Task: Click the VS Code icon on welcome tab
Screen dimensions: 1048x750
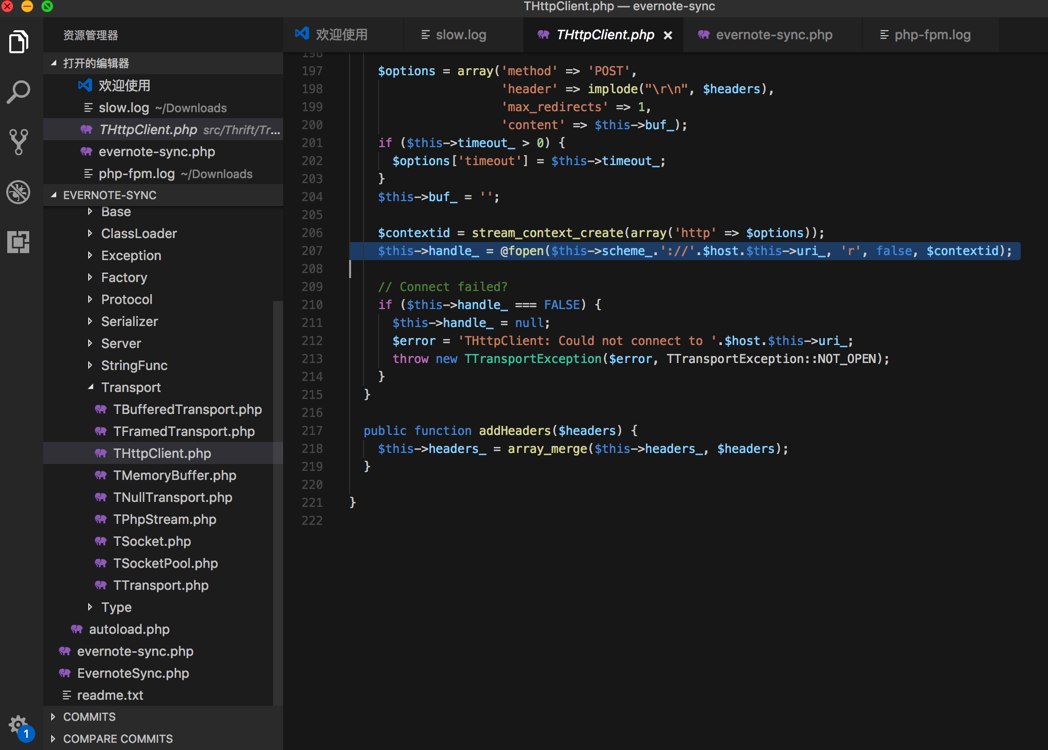Action: coord(302,34)
